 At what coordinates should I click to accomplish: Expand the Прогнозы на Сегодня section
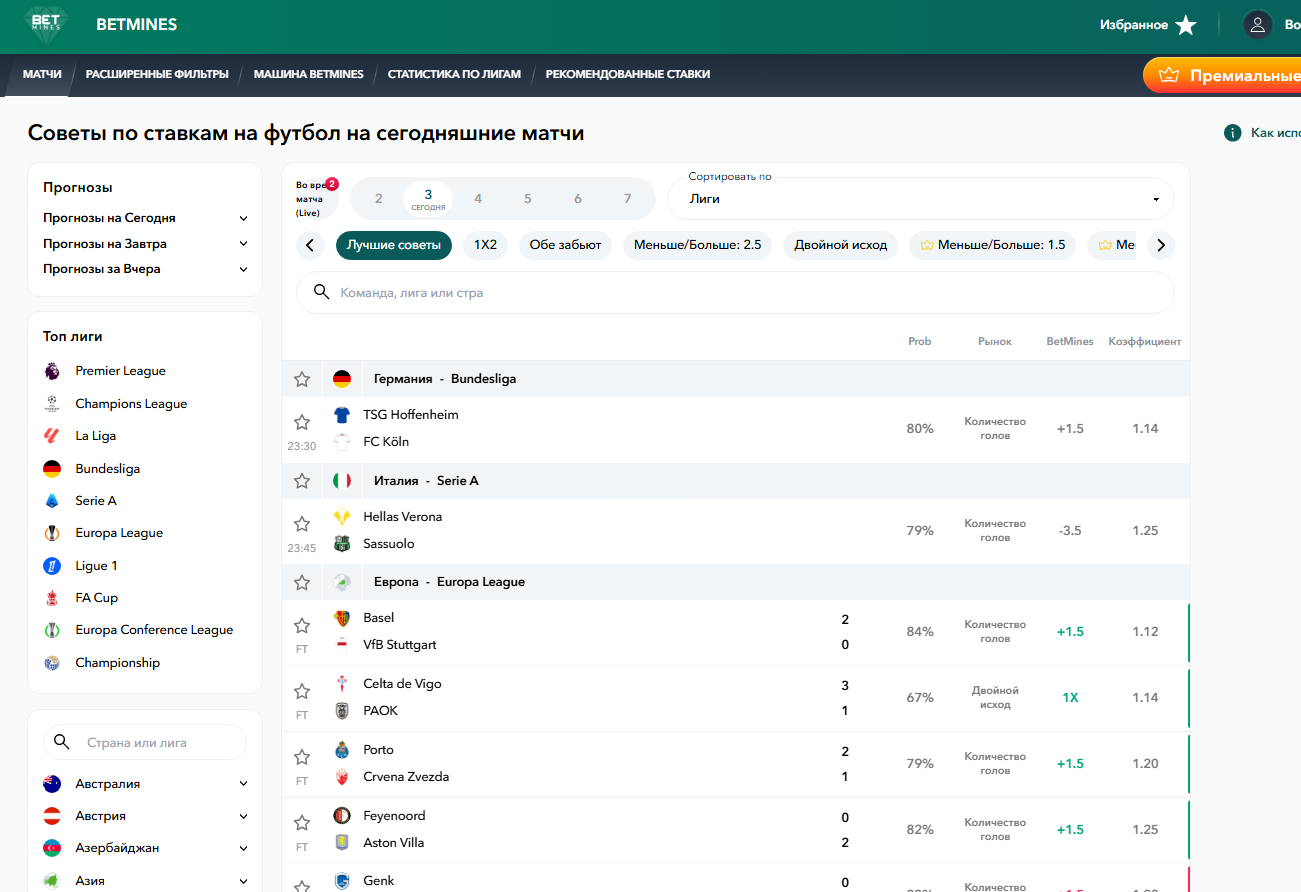click(243, 218)
